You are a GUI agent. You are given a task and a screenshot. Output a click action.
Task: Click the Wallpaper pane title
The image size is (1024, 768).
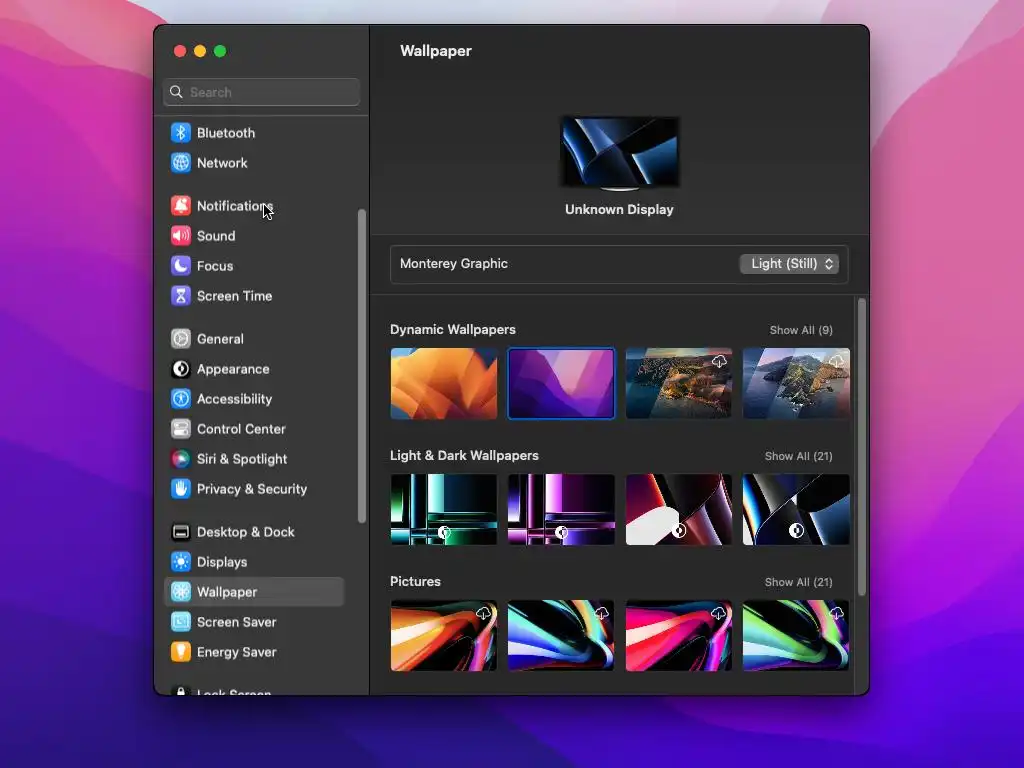pos(436,51)
